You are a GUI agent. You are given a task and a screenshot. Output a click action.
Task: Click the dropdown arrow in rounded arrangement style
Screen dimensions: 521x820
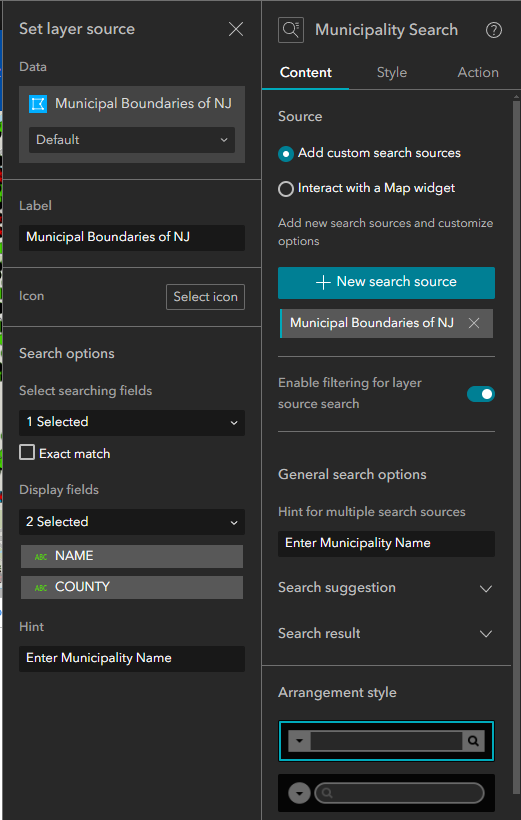[x=299, y=793]
